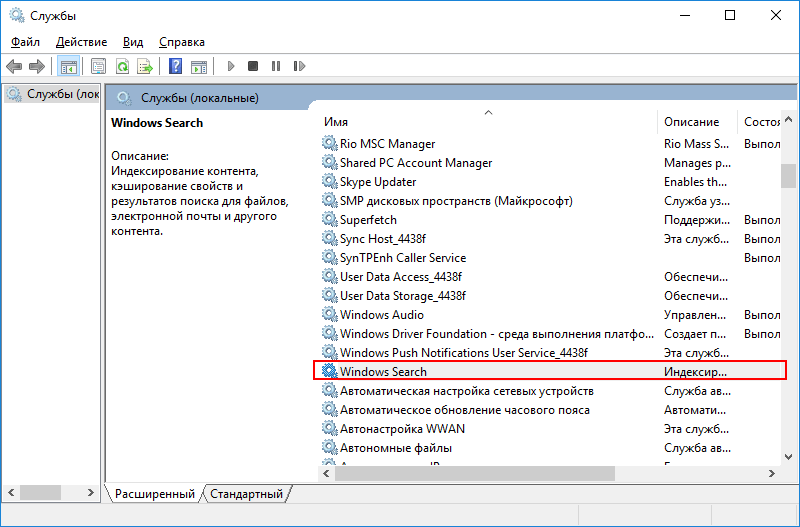Click the Back arrow toolbar icon

tap(14, 66)
